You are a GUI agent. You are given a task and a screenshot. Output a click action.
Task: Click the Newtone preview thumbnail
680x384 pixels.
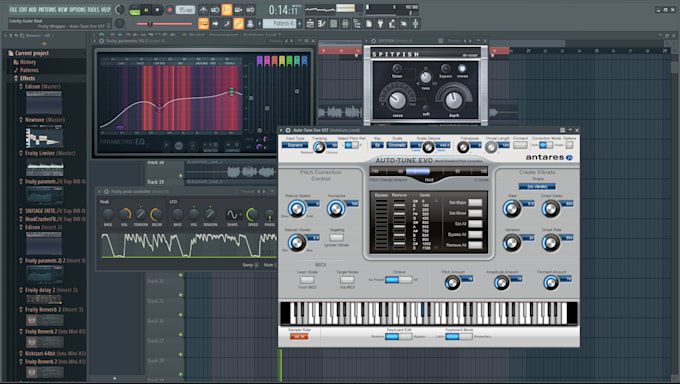44,136
